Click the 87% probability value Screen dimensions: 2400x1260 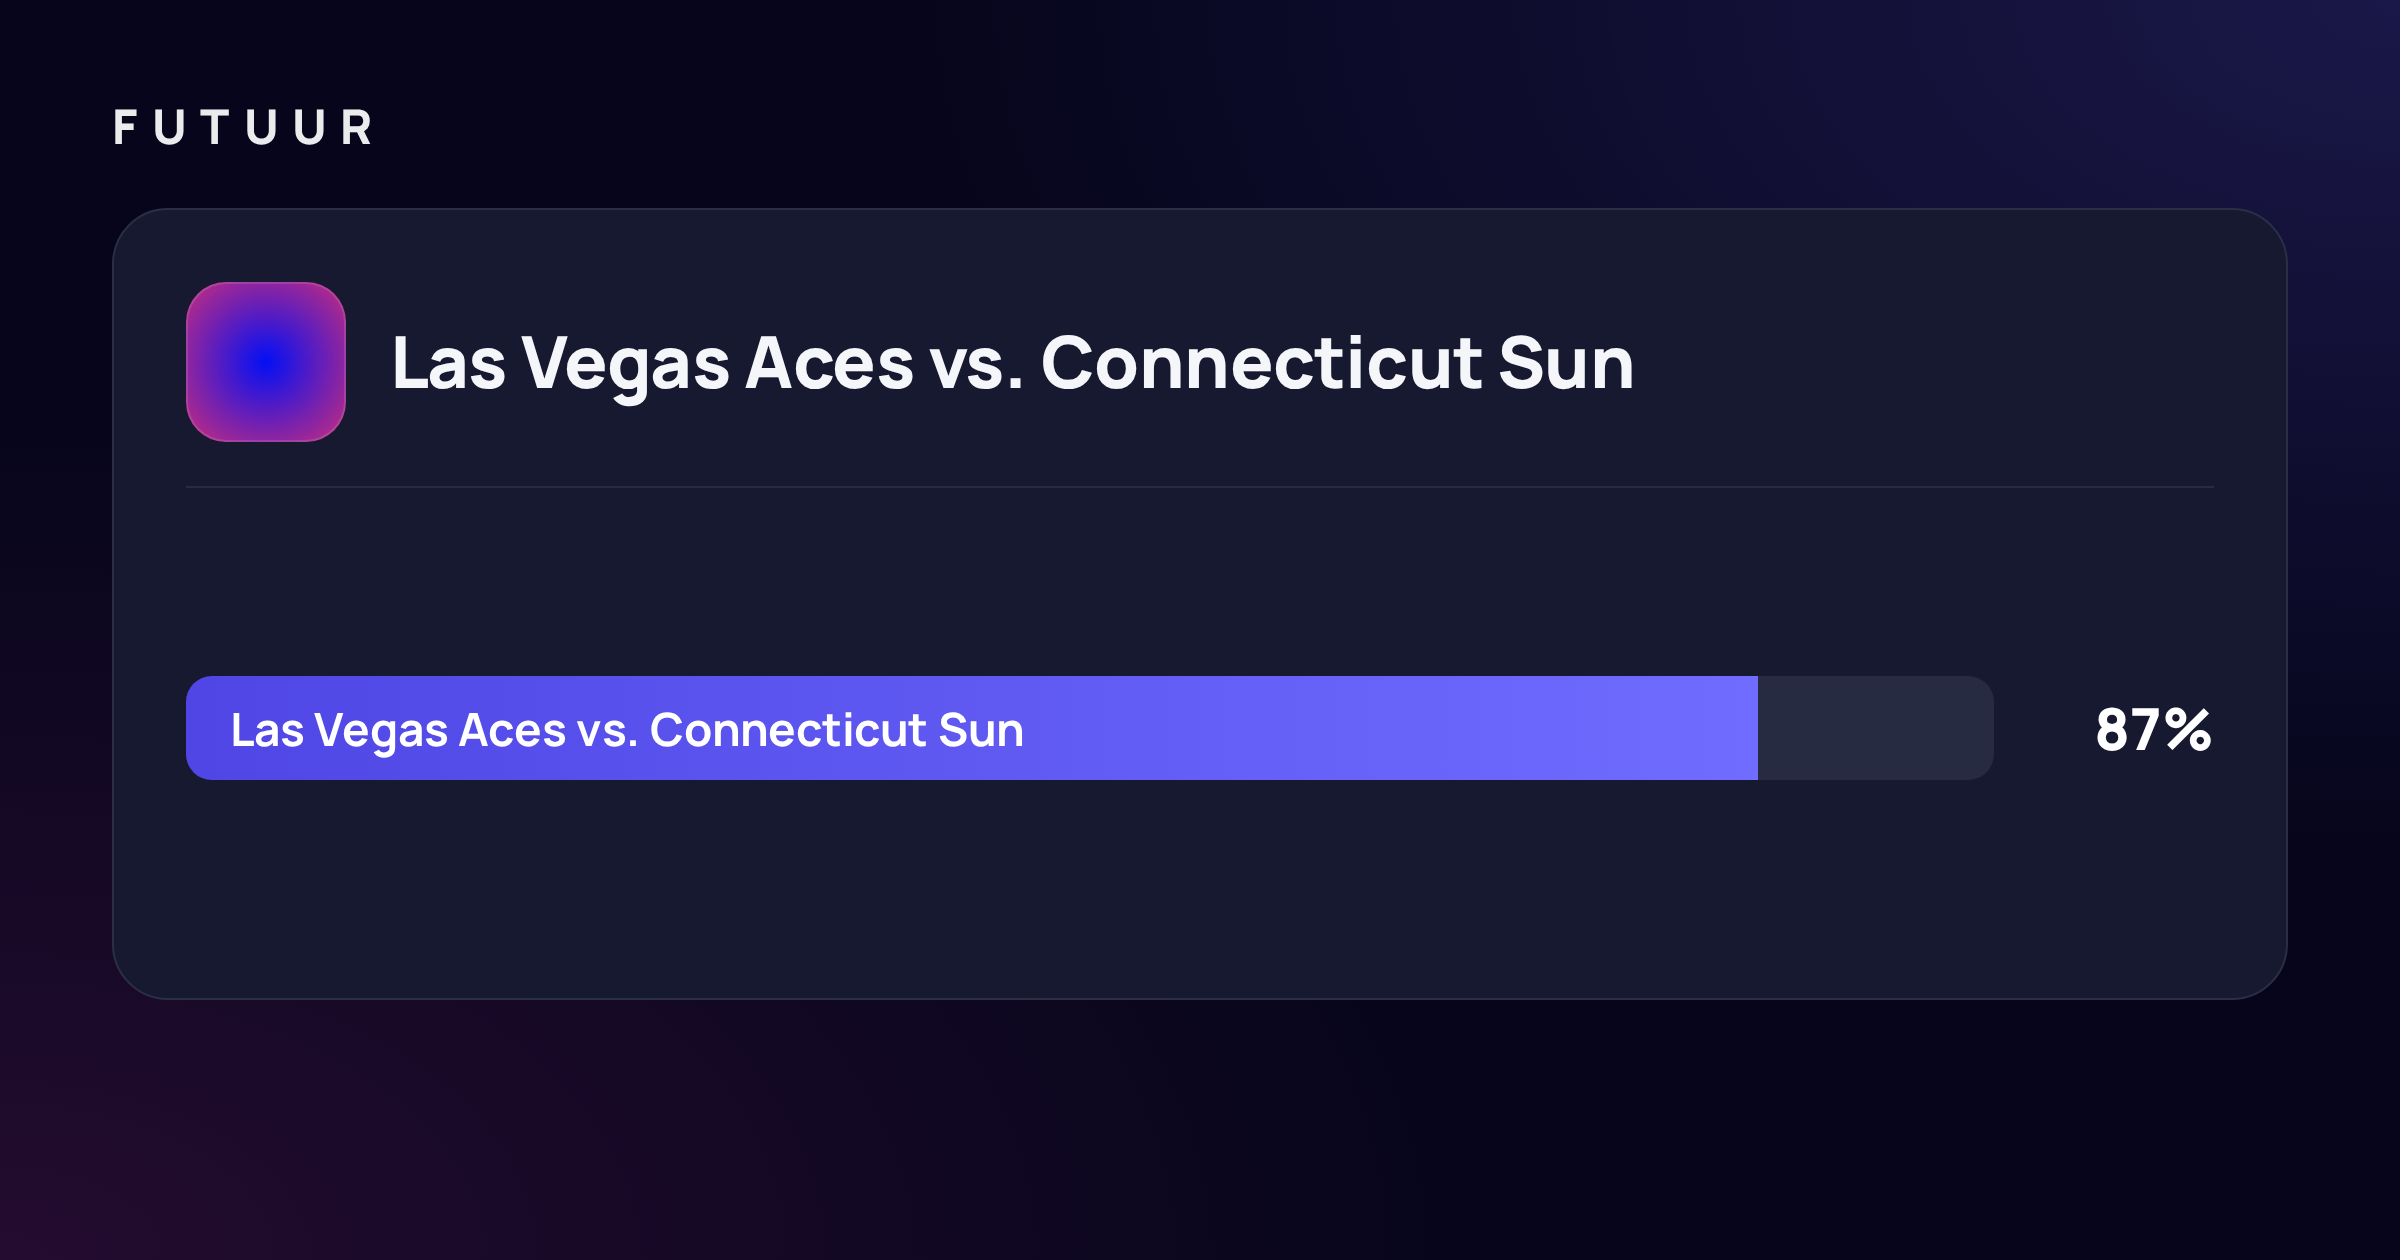tap(2154, 730)
